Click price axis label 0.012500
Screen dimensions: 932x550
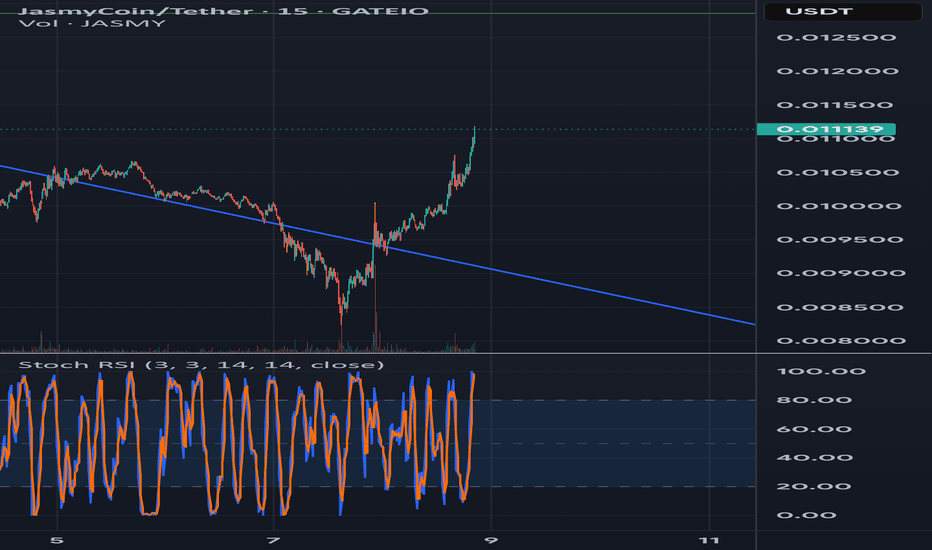pos(836,37)
